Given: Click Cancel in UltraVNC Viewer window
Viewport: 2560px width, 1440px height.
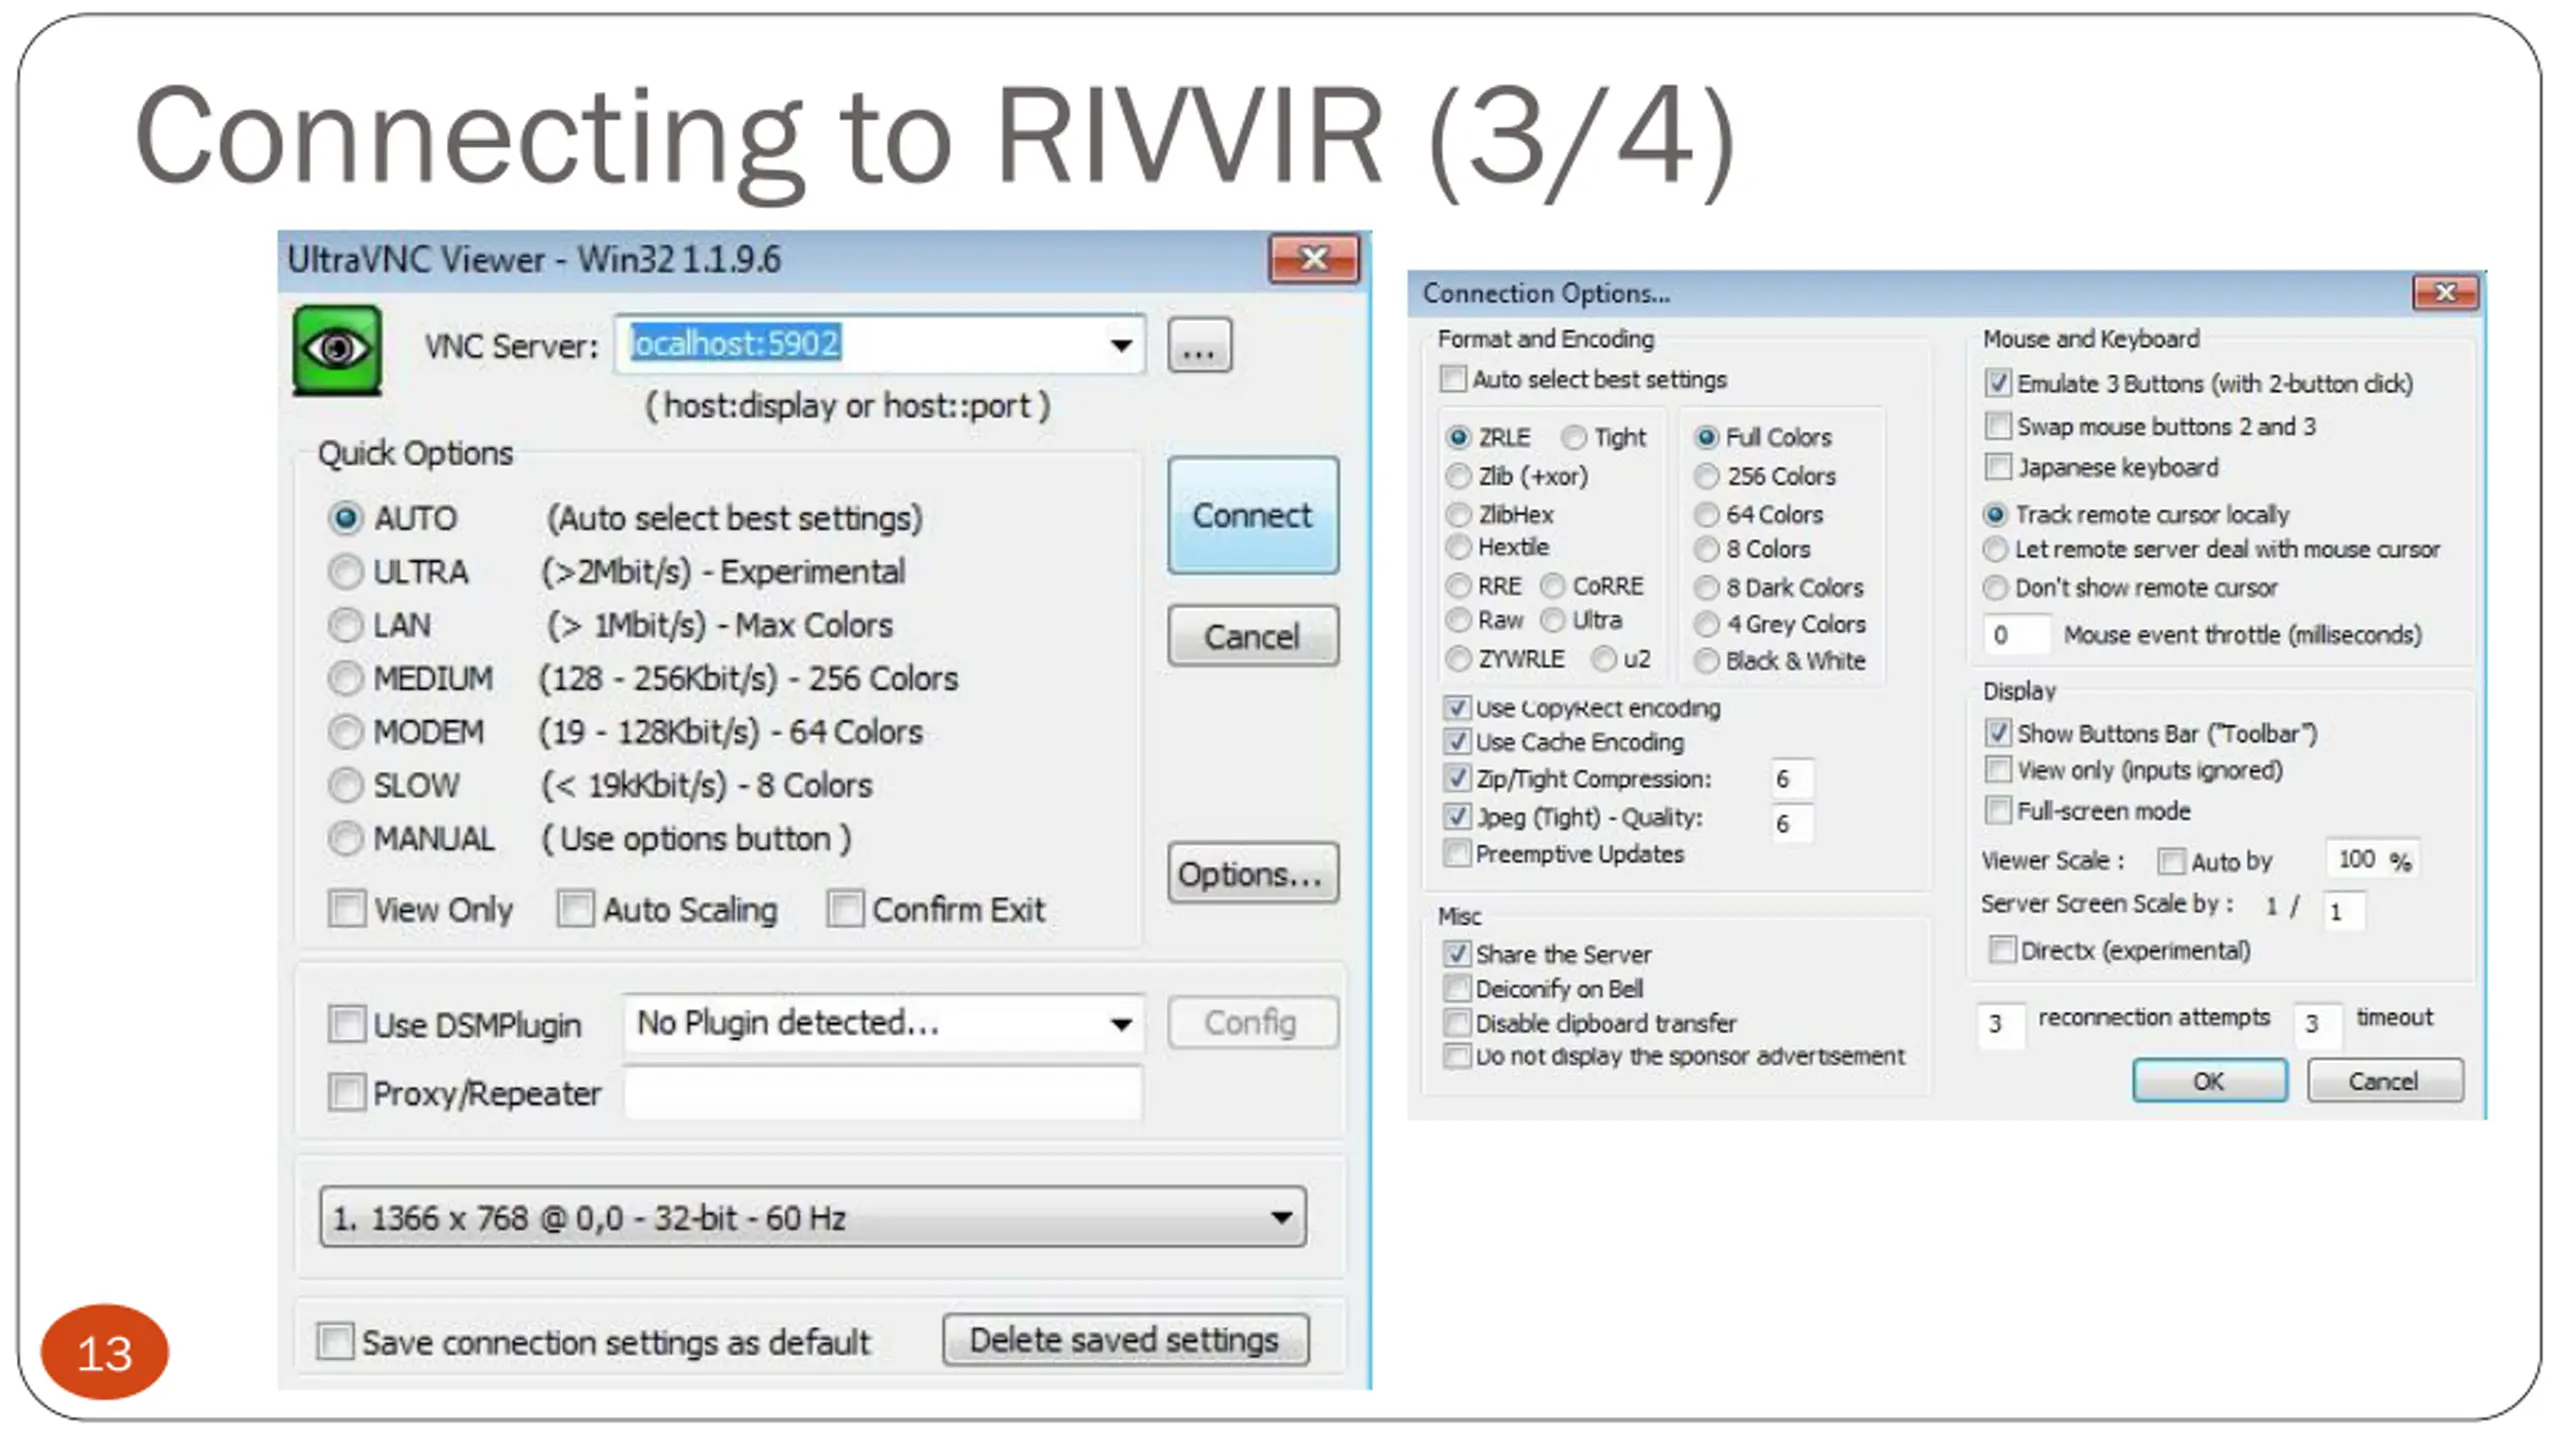Looking at the screenshot, I should [1253, 636].
